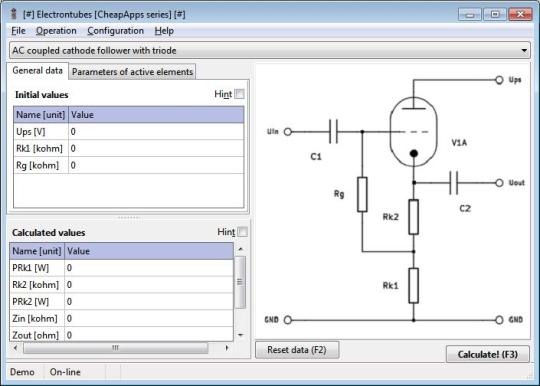
Task: Click the C2 capacitor symbol in schematic
Action: (454, 183)
